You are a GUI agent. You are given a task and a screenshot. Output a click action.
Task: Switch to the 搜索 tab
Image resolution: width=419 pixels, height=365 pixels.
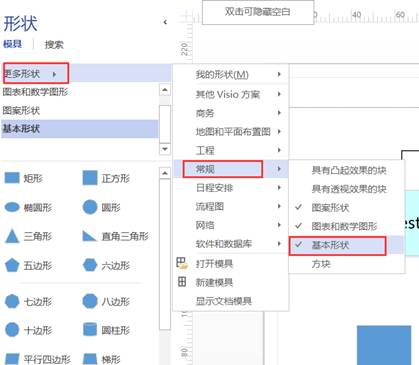point(54,44)
